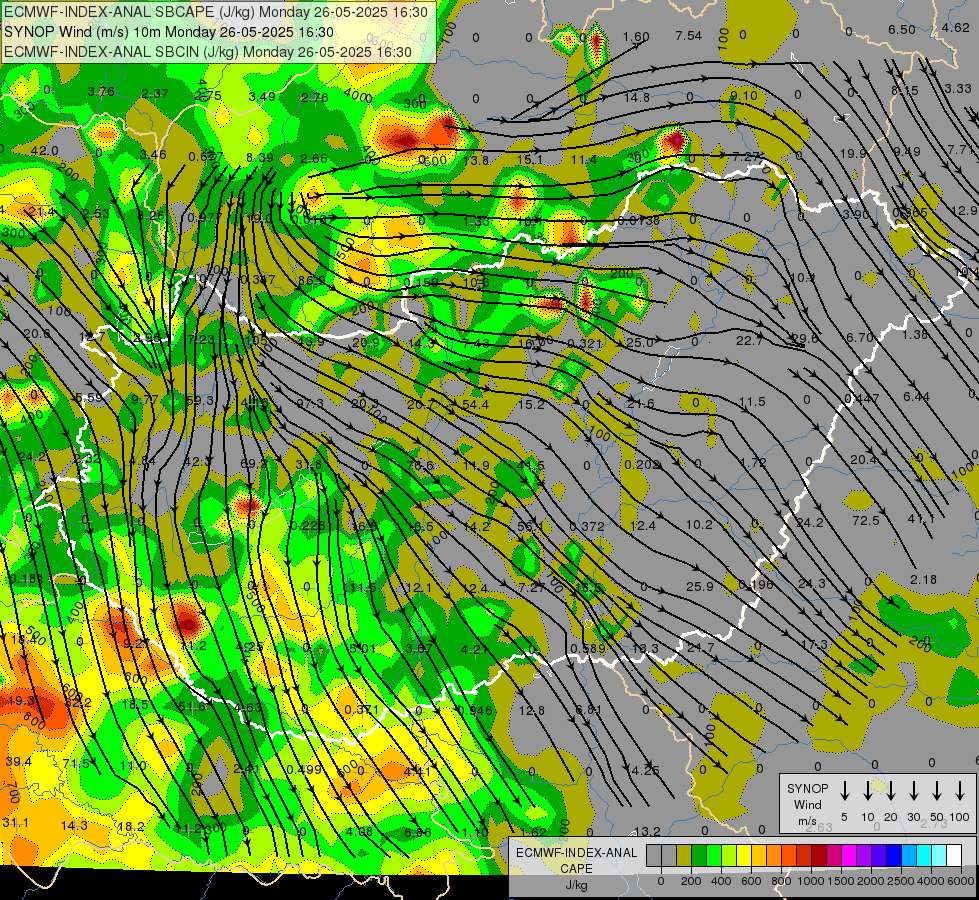Select the white swatch at 6000 end

[955, 856]
